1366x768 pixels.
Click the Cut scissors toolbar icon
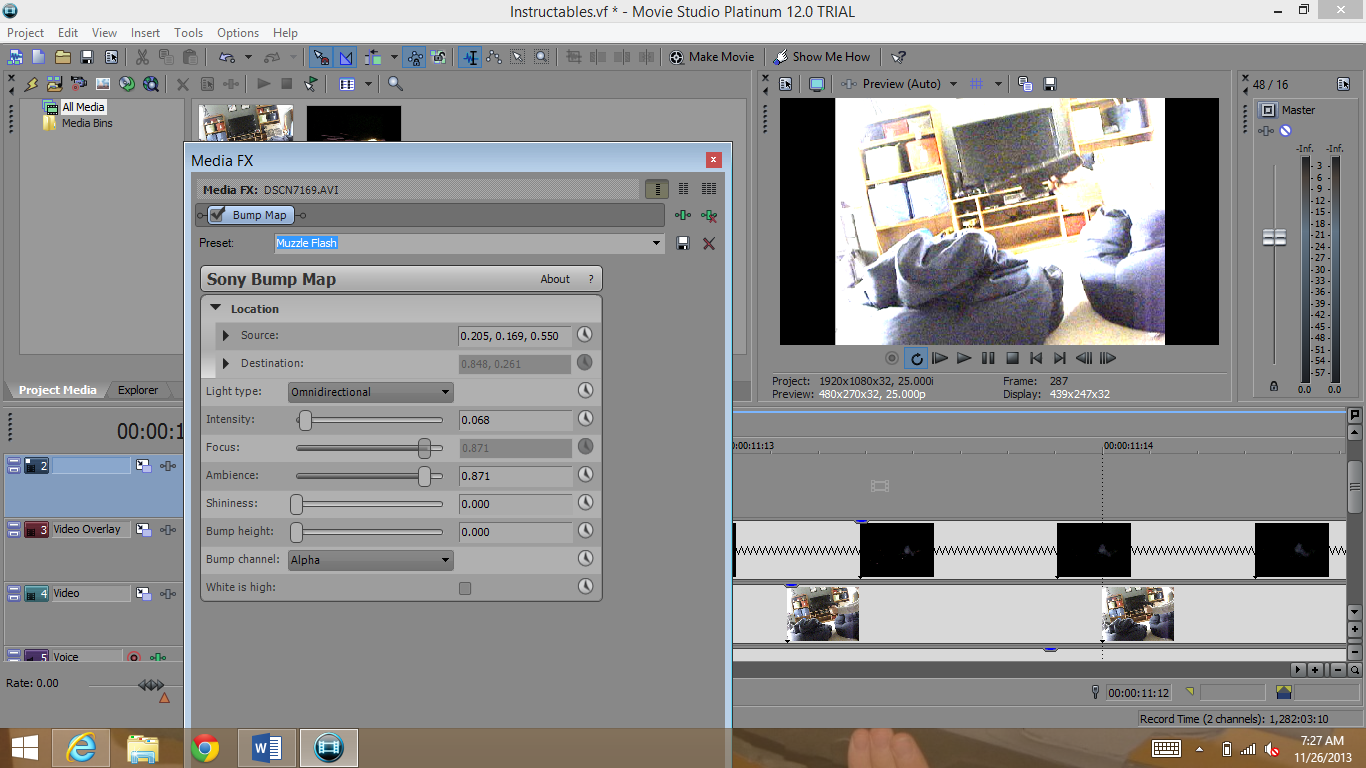point(142,57)
